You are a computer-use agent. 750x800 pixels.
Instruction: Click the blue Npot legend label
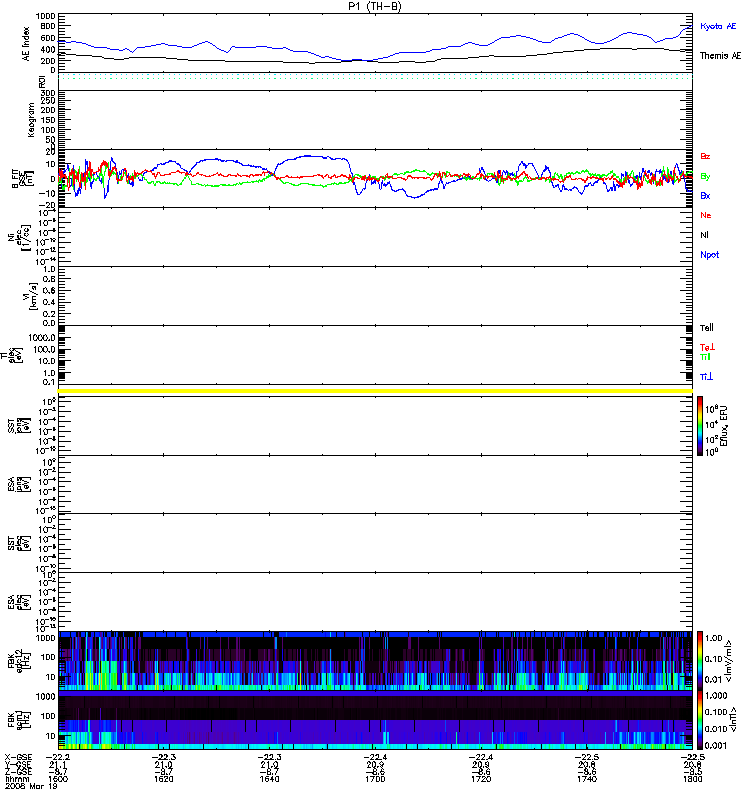tap(710, 255)
